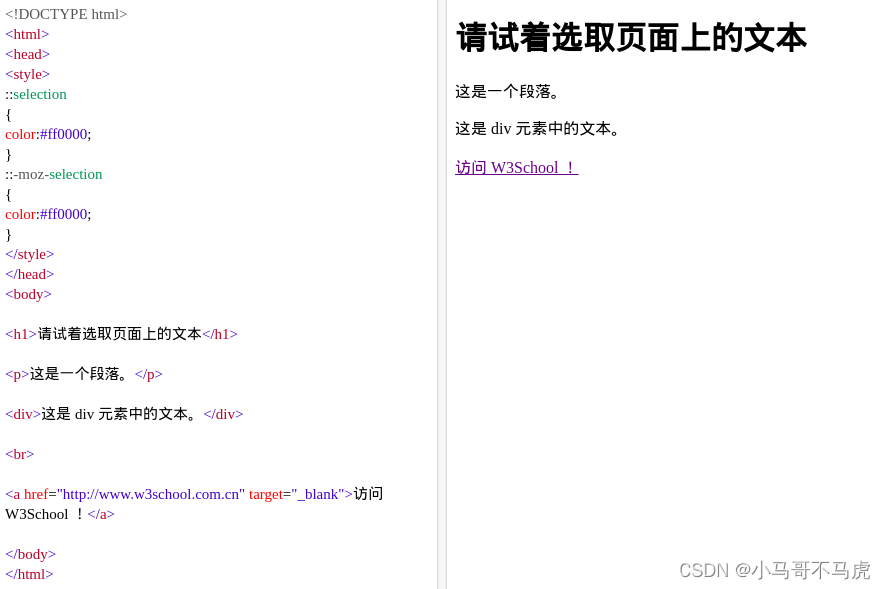Click the closing </body> tag line

pyautogui.click(x=30, y=554)
